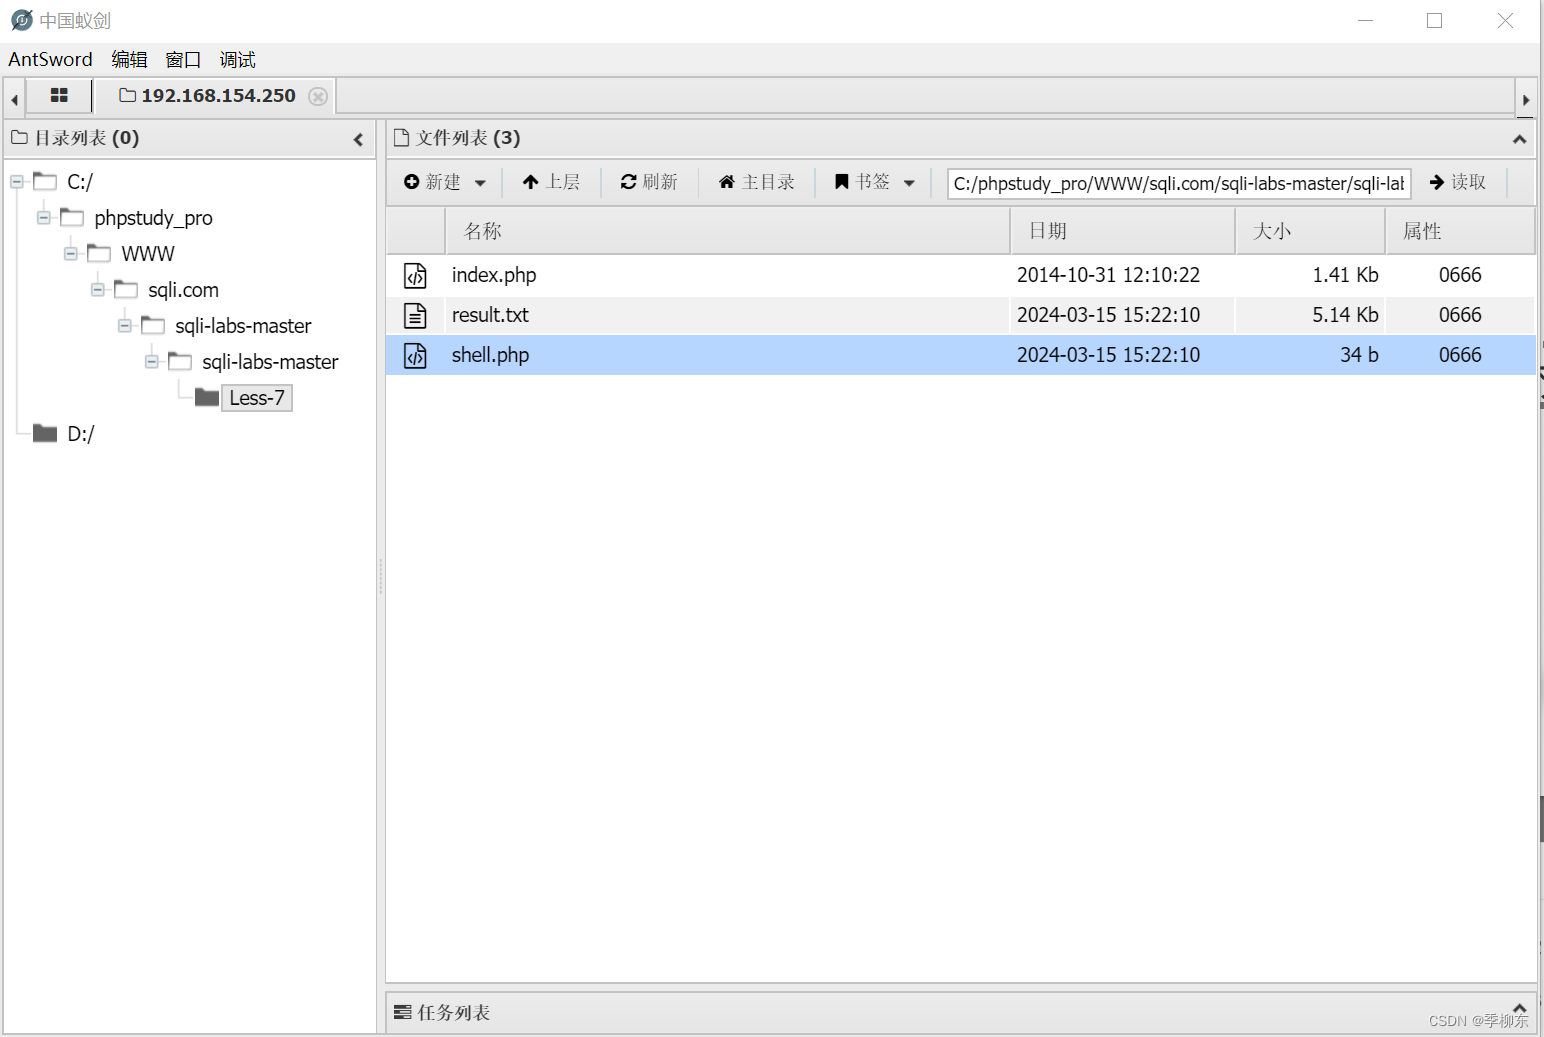Image resolution: width=1544 pixels, height=1037 pixels.
Task: Open the 新建 dropdown arrow
Action: tap(481, 183)
